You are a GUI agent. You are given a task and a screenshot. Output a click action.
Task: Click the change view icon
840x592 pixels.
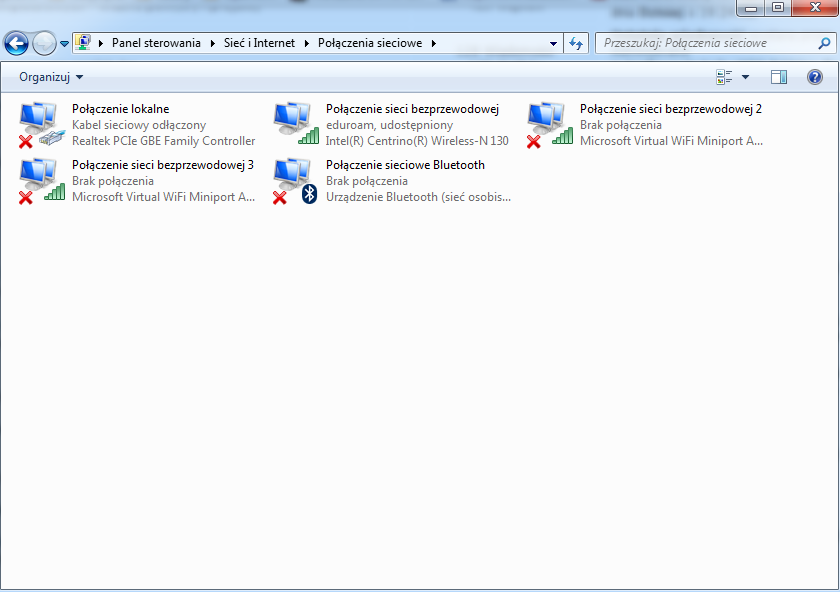click(x=725, y=77)
